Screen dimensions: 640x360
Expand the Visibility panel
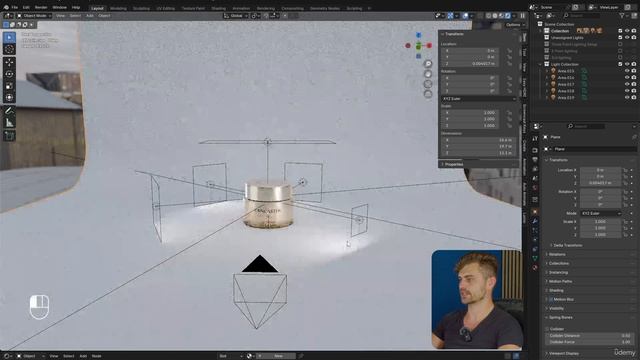(x=556, y=309)
